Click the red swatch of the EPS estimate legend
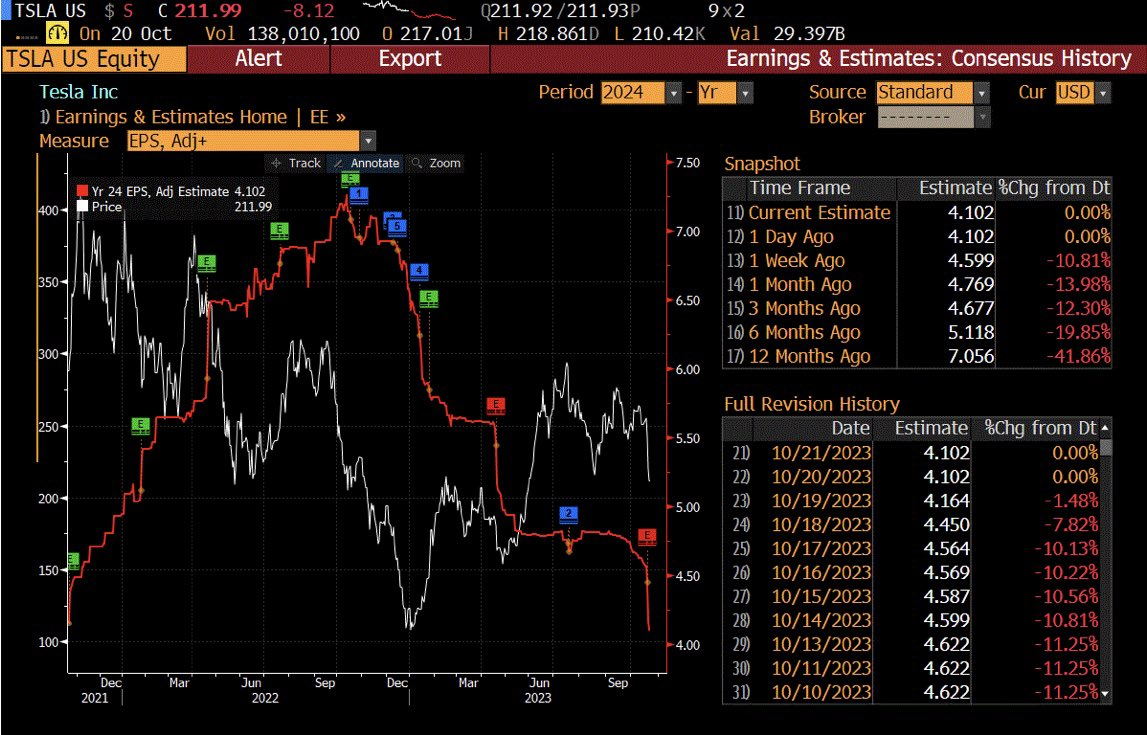This screenshot has width=1147, height=735. tap(82, 192)
